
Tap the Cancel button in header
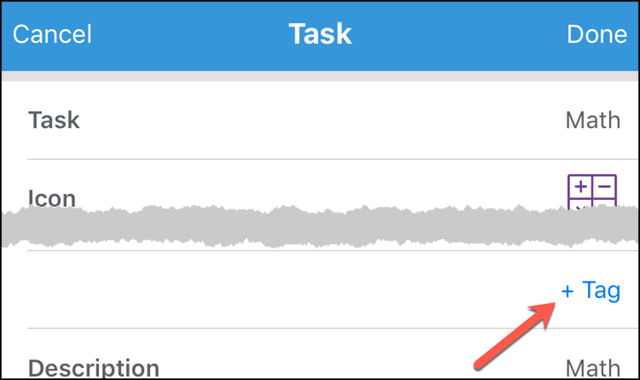(x=52, y=34)
